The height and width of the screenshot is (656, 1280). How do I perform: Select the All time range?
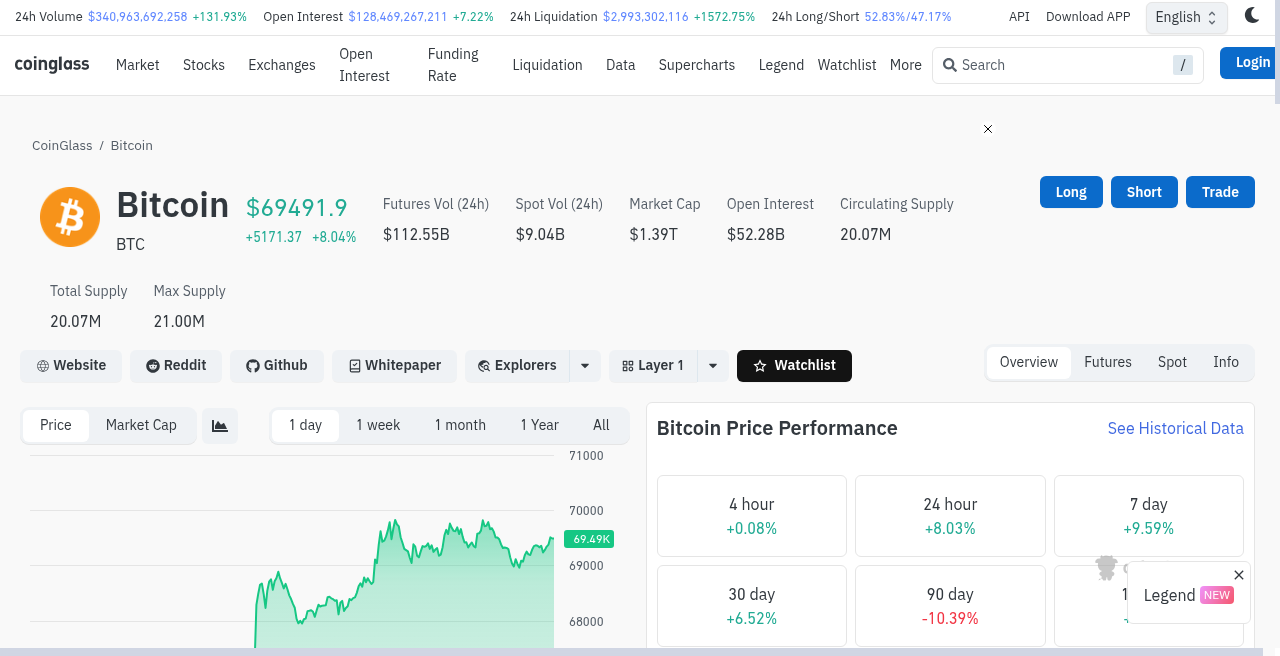601,425
